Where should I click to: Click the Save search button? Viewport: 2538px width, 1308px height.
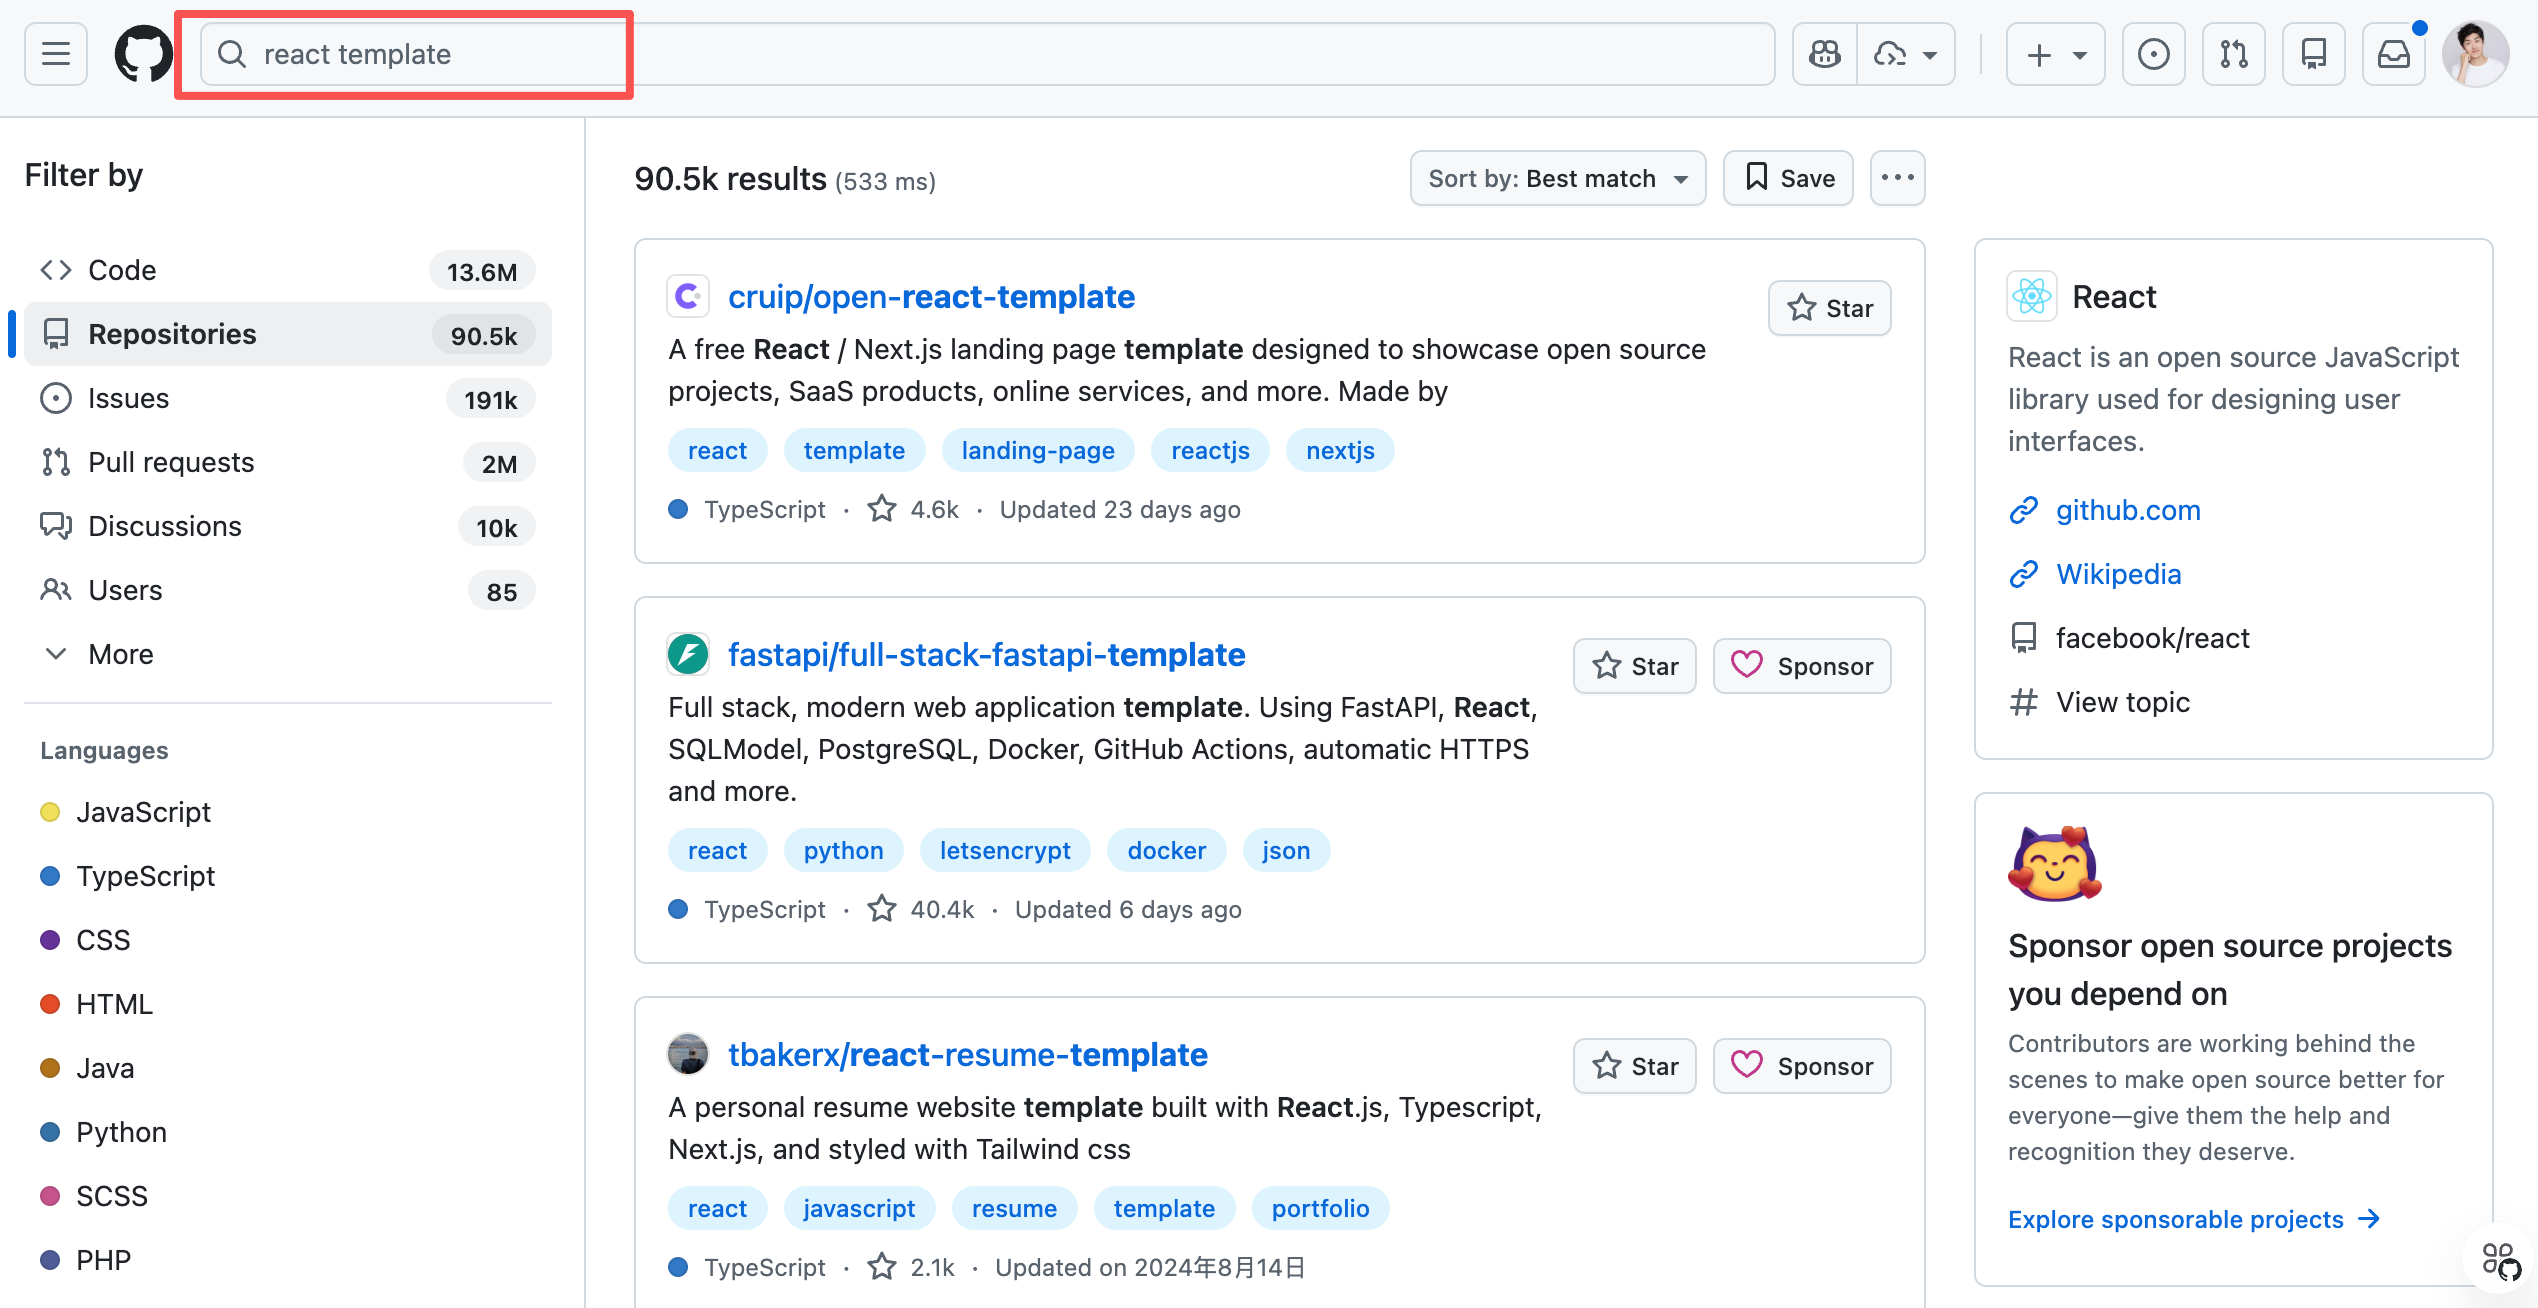click(1788, 178)
